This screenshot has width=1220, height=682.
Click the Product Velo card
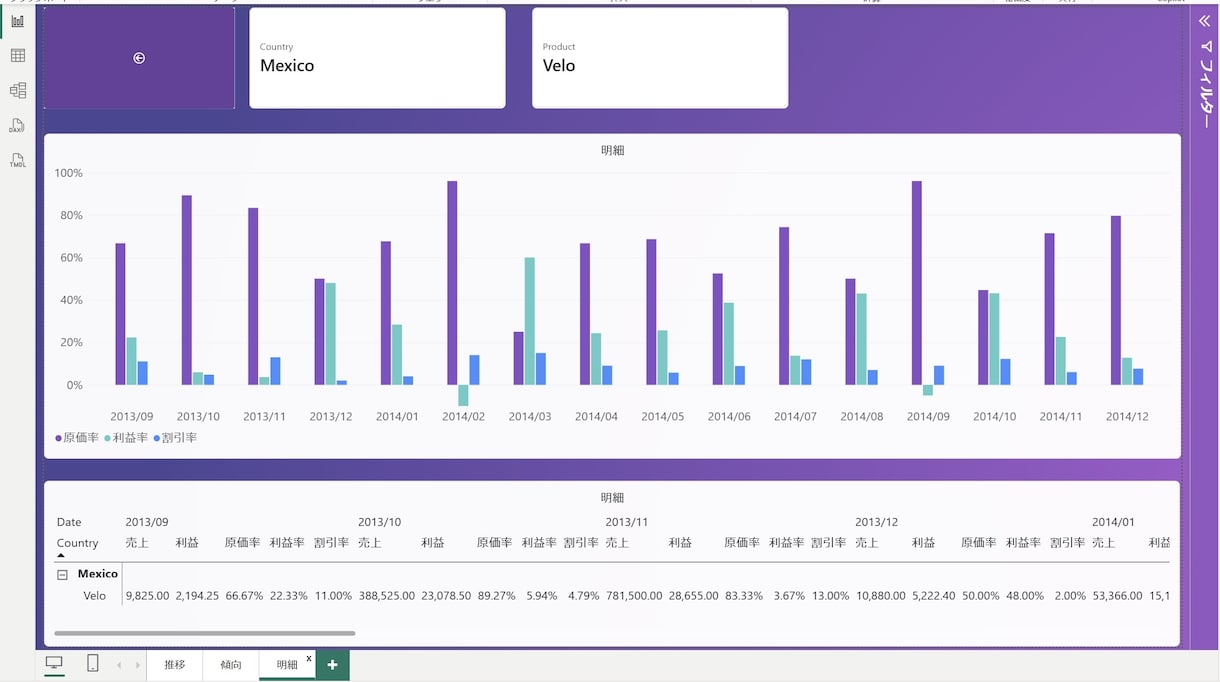coord(660,58)
